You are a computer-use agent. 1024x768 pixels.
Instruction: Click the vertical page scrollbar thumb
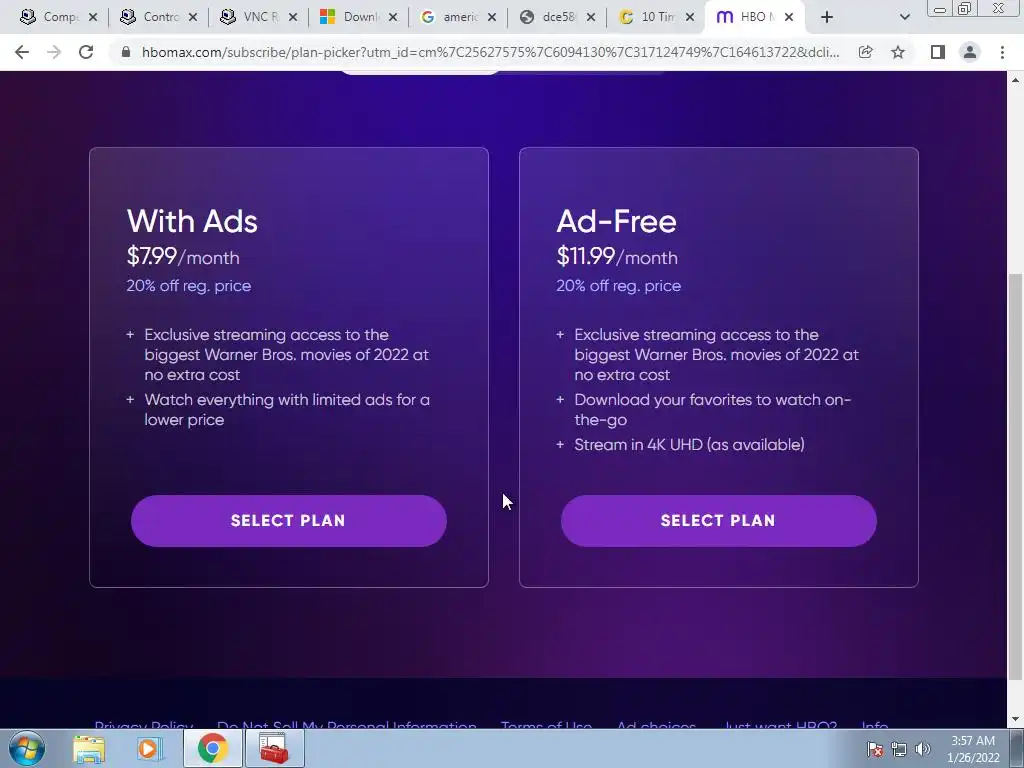coord(1016,477)
